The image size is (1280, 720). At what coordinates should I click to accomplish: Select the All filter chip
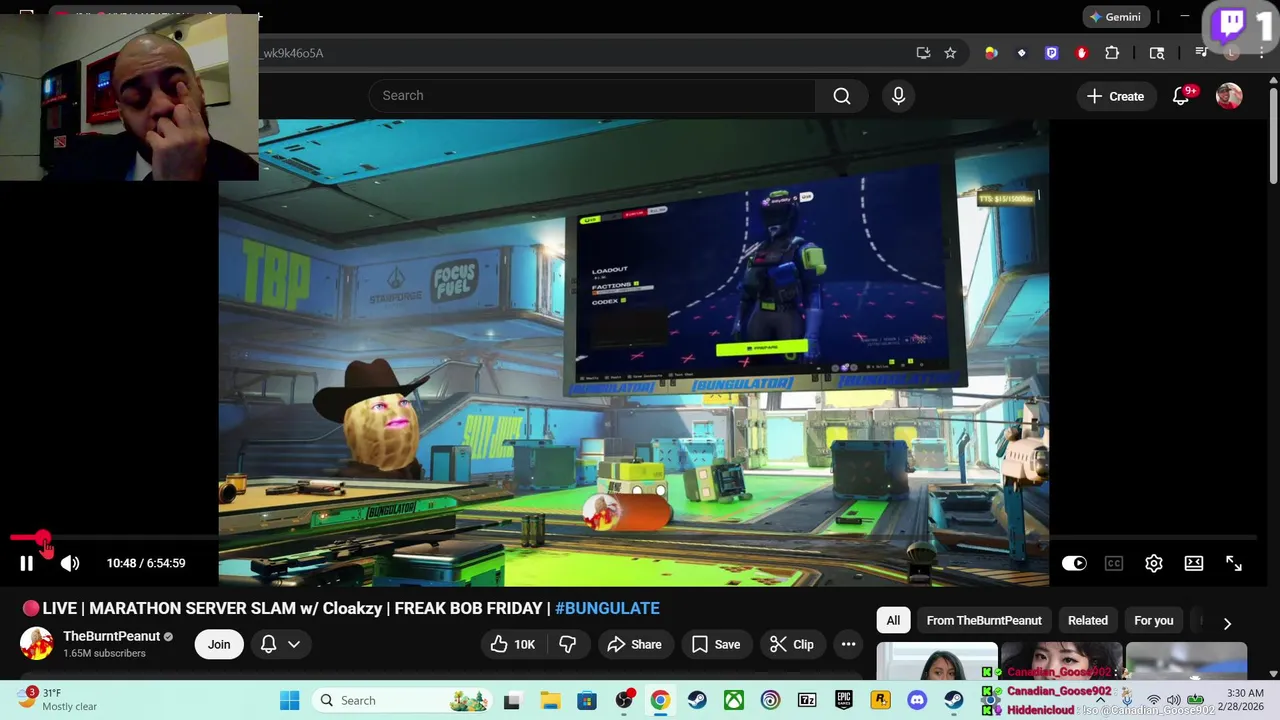pyautogui.click(x=893, y=620)
